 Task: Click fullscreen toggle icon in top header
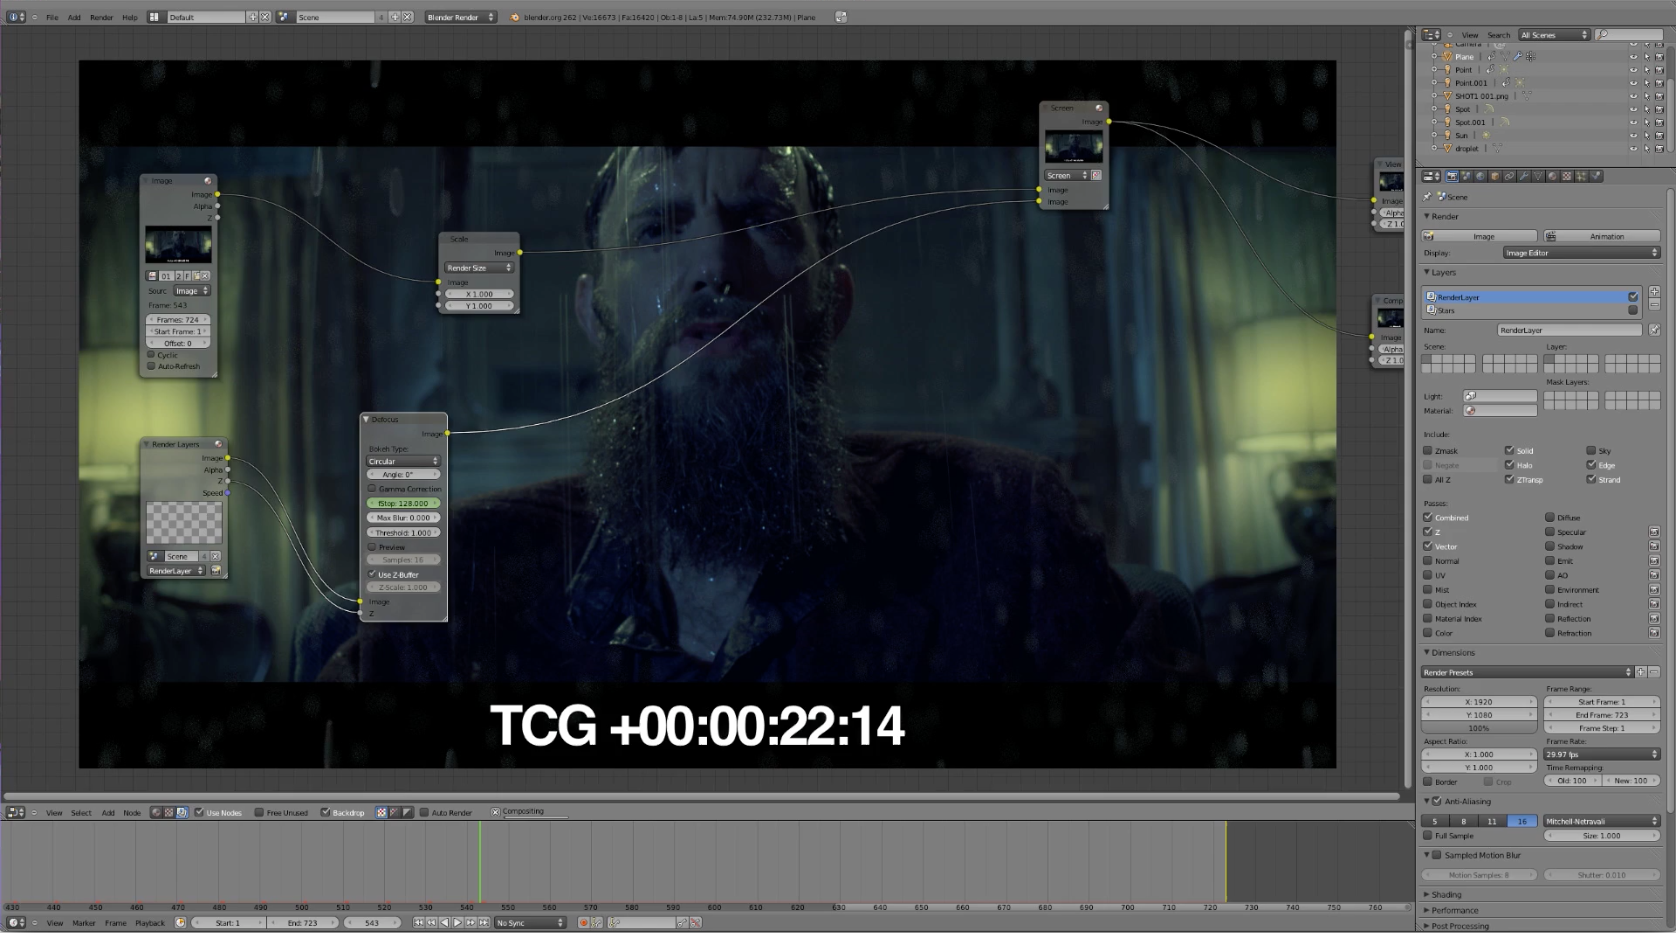[841, 17]
